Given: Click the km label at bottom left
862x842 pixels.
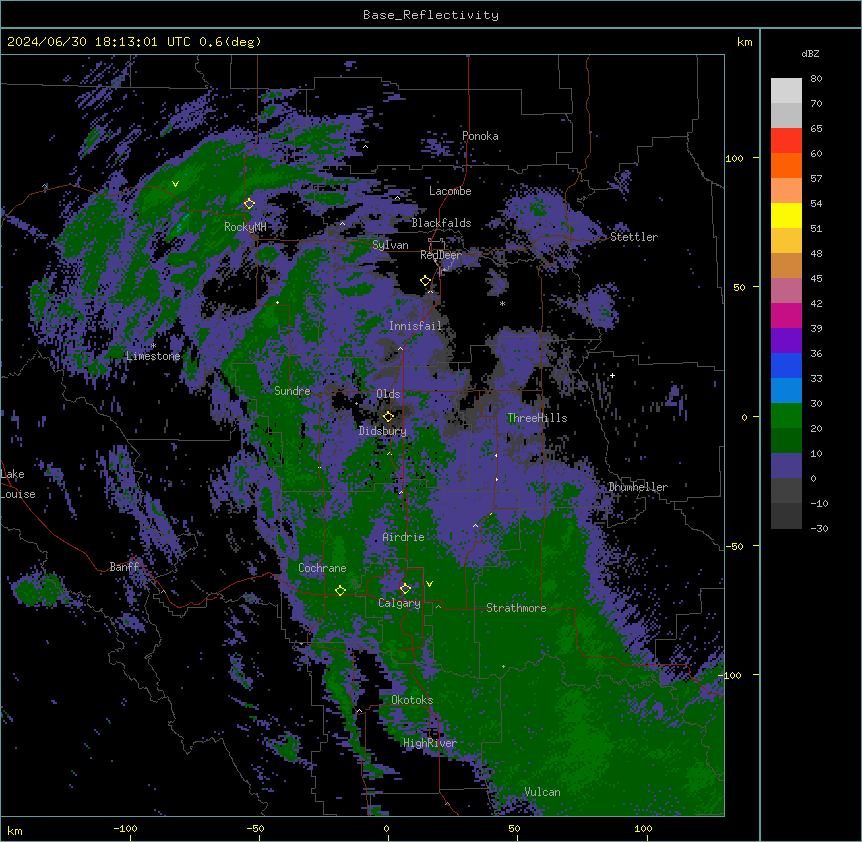Looking at the screenshot, I should 15,831.
